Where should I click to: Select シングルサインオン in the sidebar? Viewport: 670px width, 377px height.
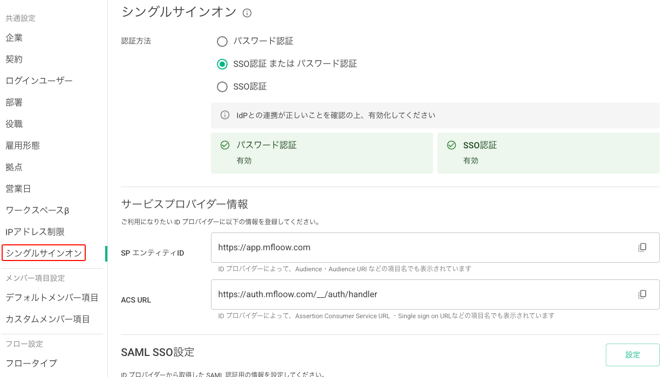click(x=44, y=253)
